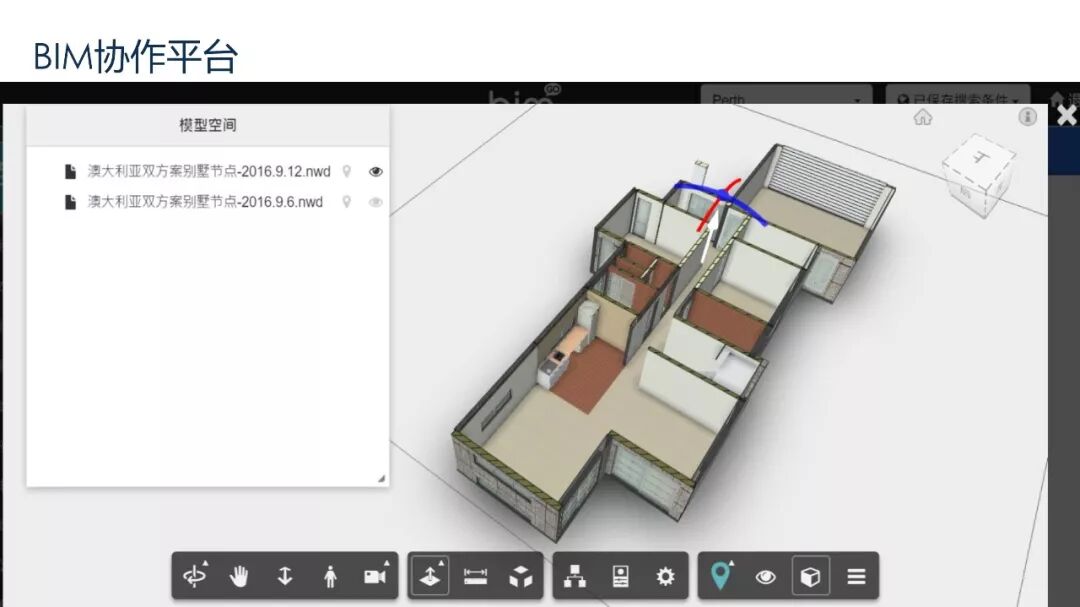Select the Orbit tool
Image resolution: width=1080 pixels, height=607 pixels.
[195, 575]
